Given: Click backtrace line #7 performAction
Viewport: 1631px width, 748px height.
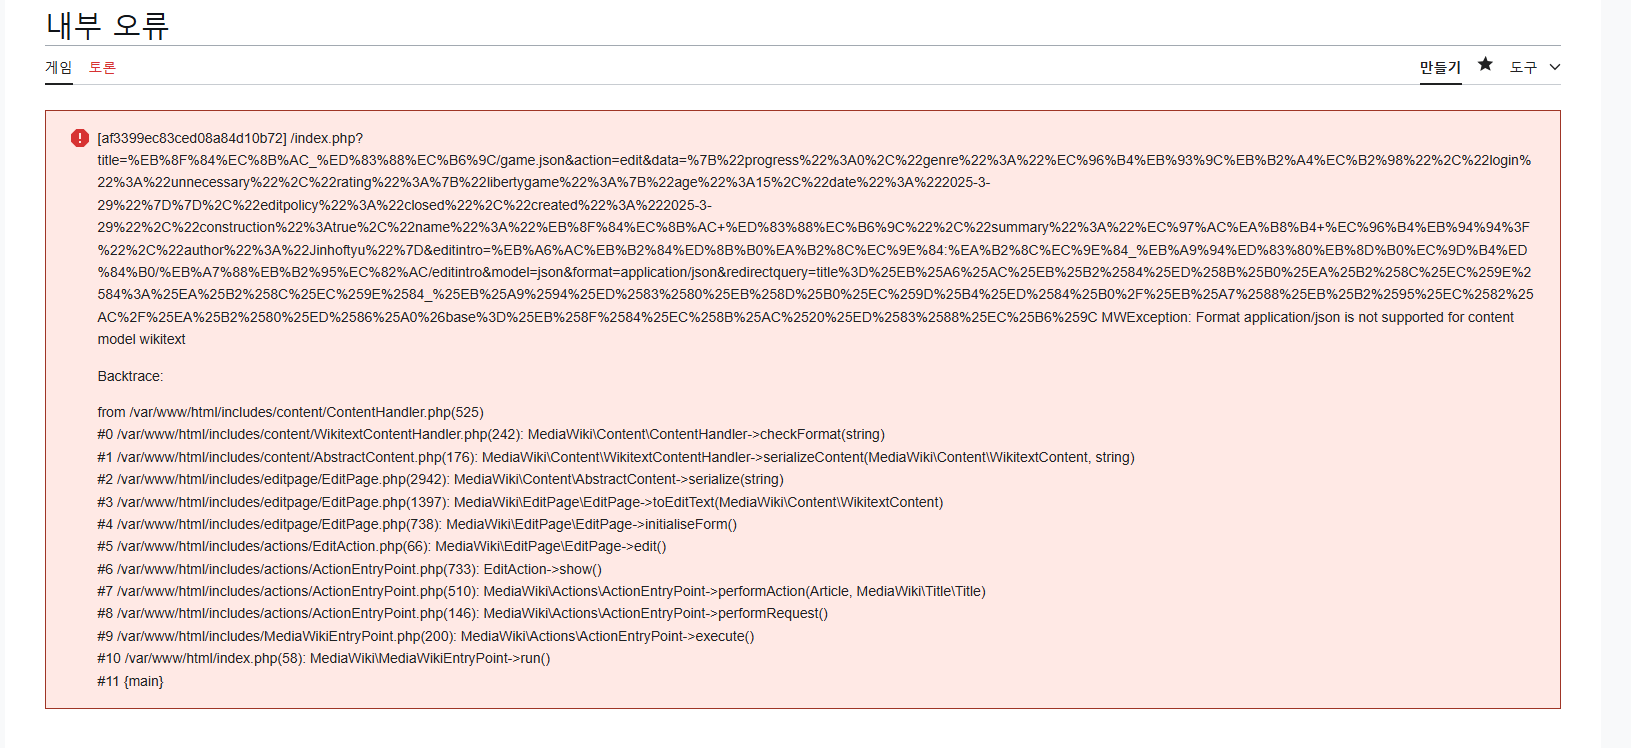Looking at the screenshot, I should pyautogui.click(x=541, y=591).
